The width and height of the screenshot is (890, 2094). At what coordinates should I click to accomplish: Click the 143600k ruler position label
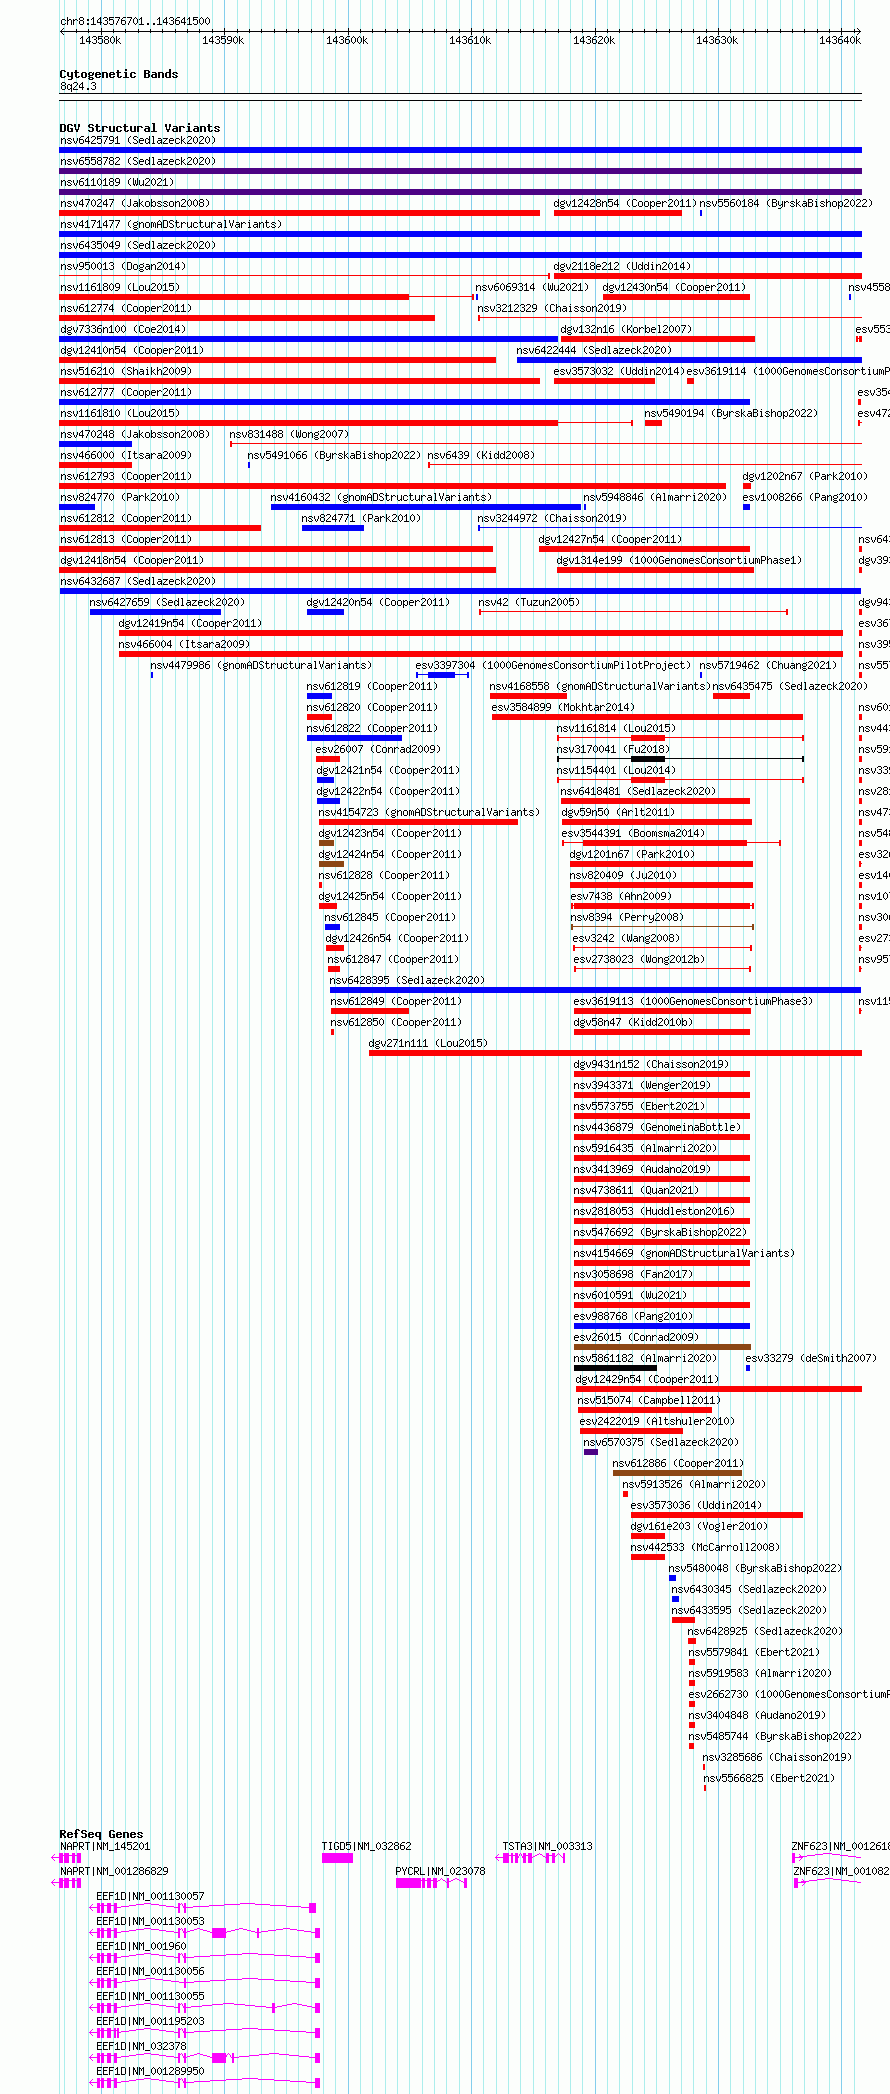click(x=347, y=40)
